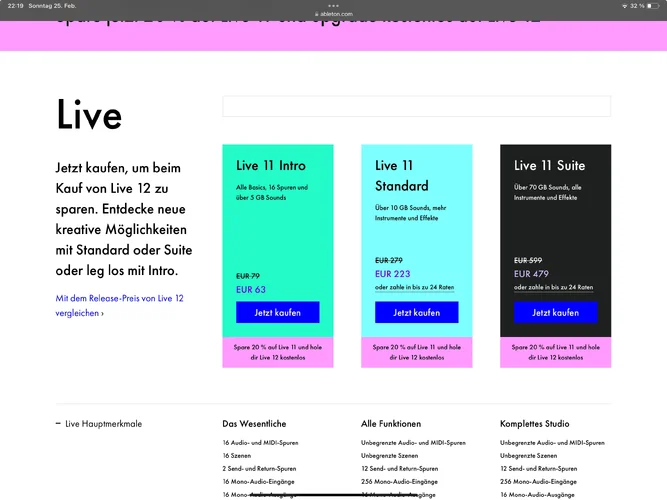
Task: Click the pink promo note under Standard card
Action: (x=416, y=352)
